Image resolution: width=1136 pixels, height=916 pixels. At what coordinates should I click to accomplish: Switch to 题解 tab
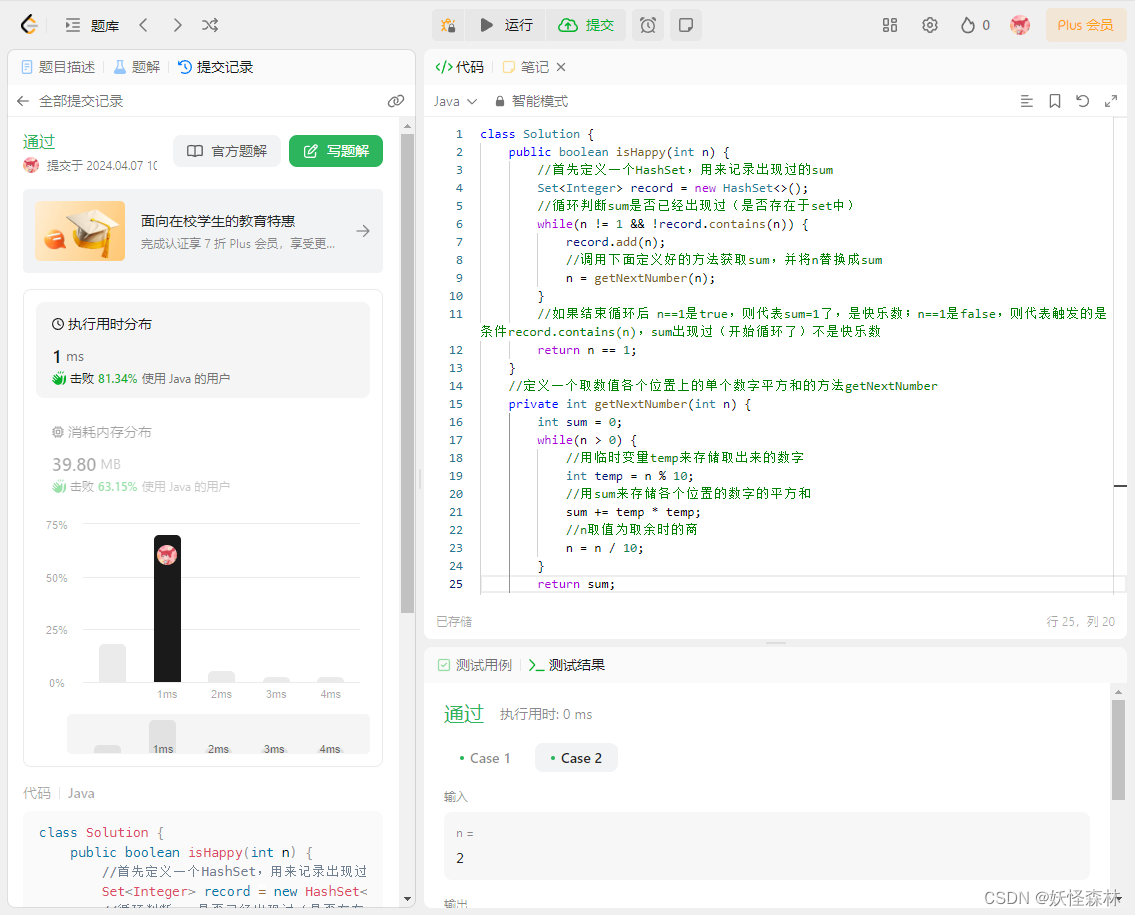[x=137, y=67]
